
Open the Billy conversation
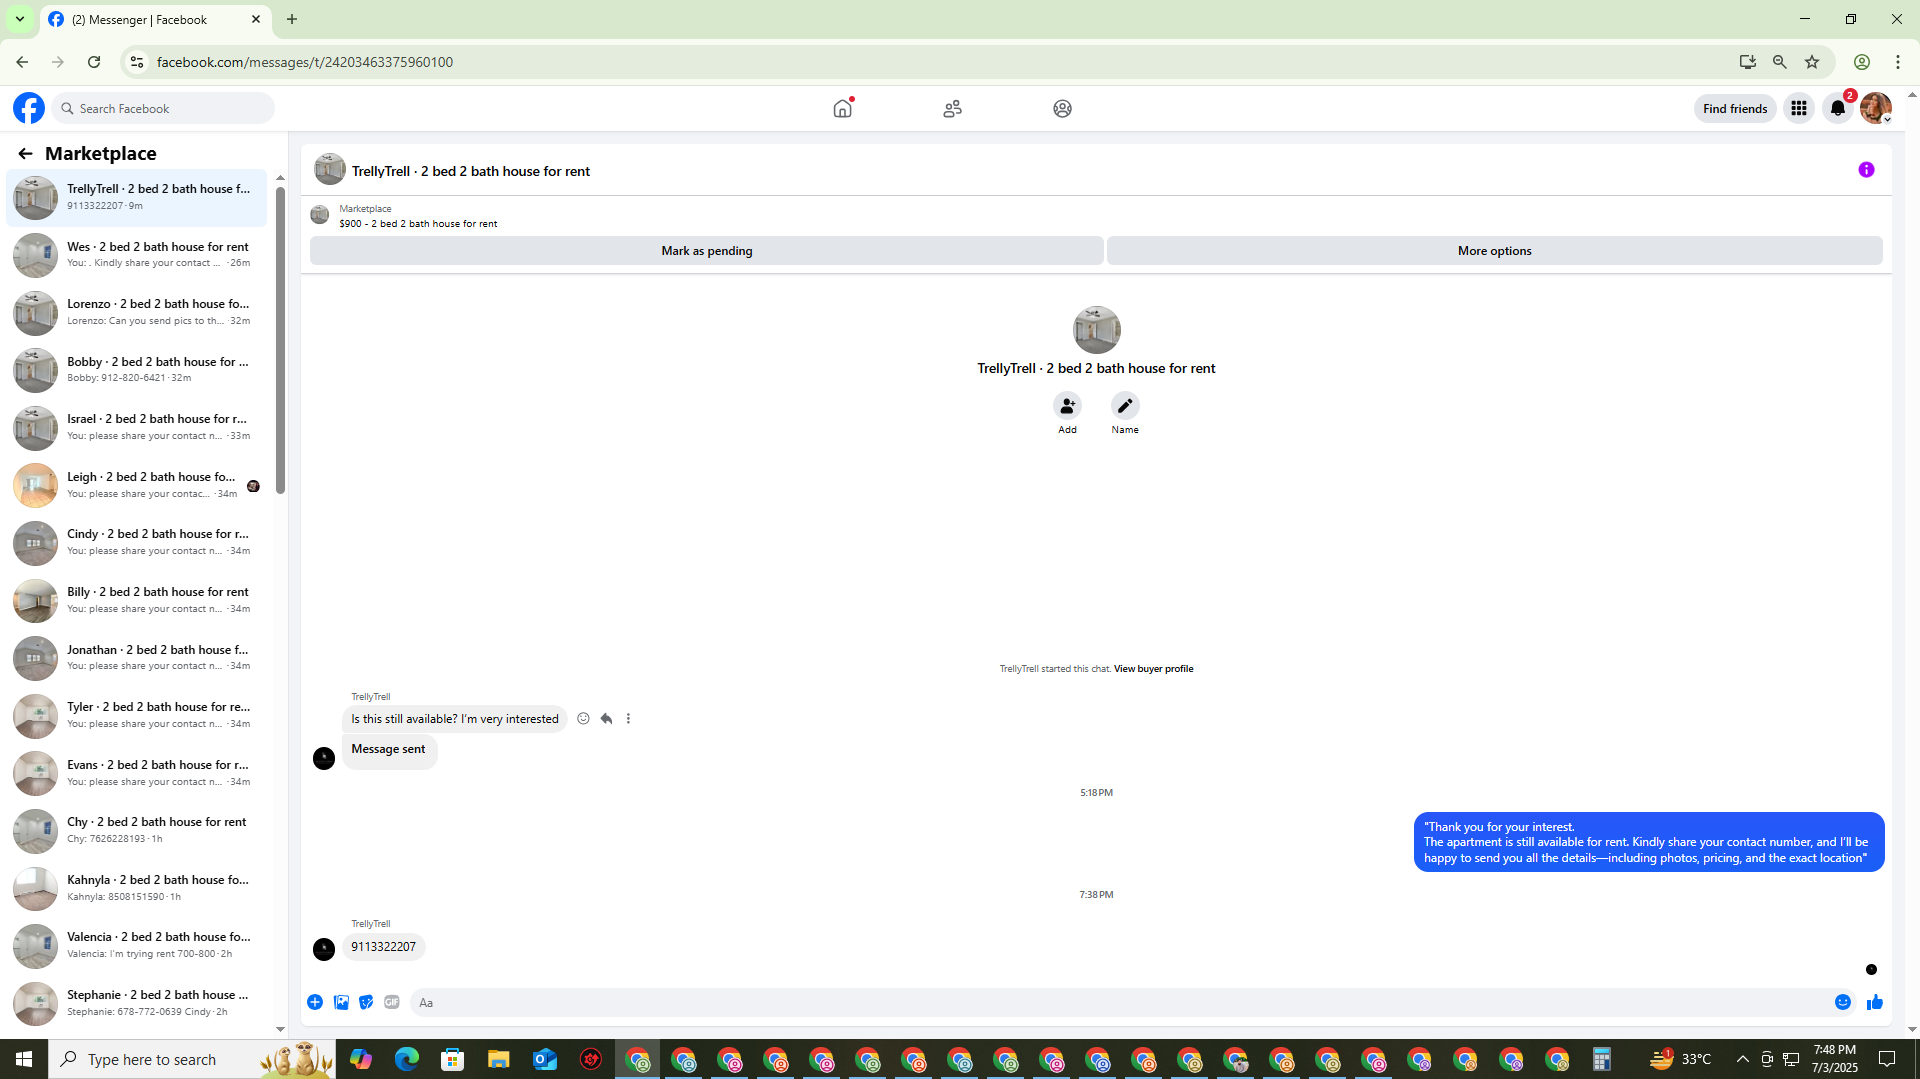click(137, 600)
